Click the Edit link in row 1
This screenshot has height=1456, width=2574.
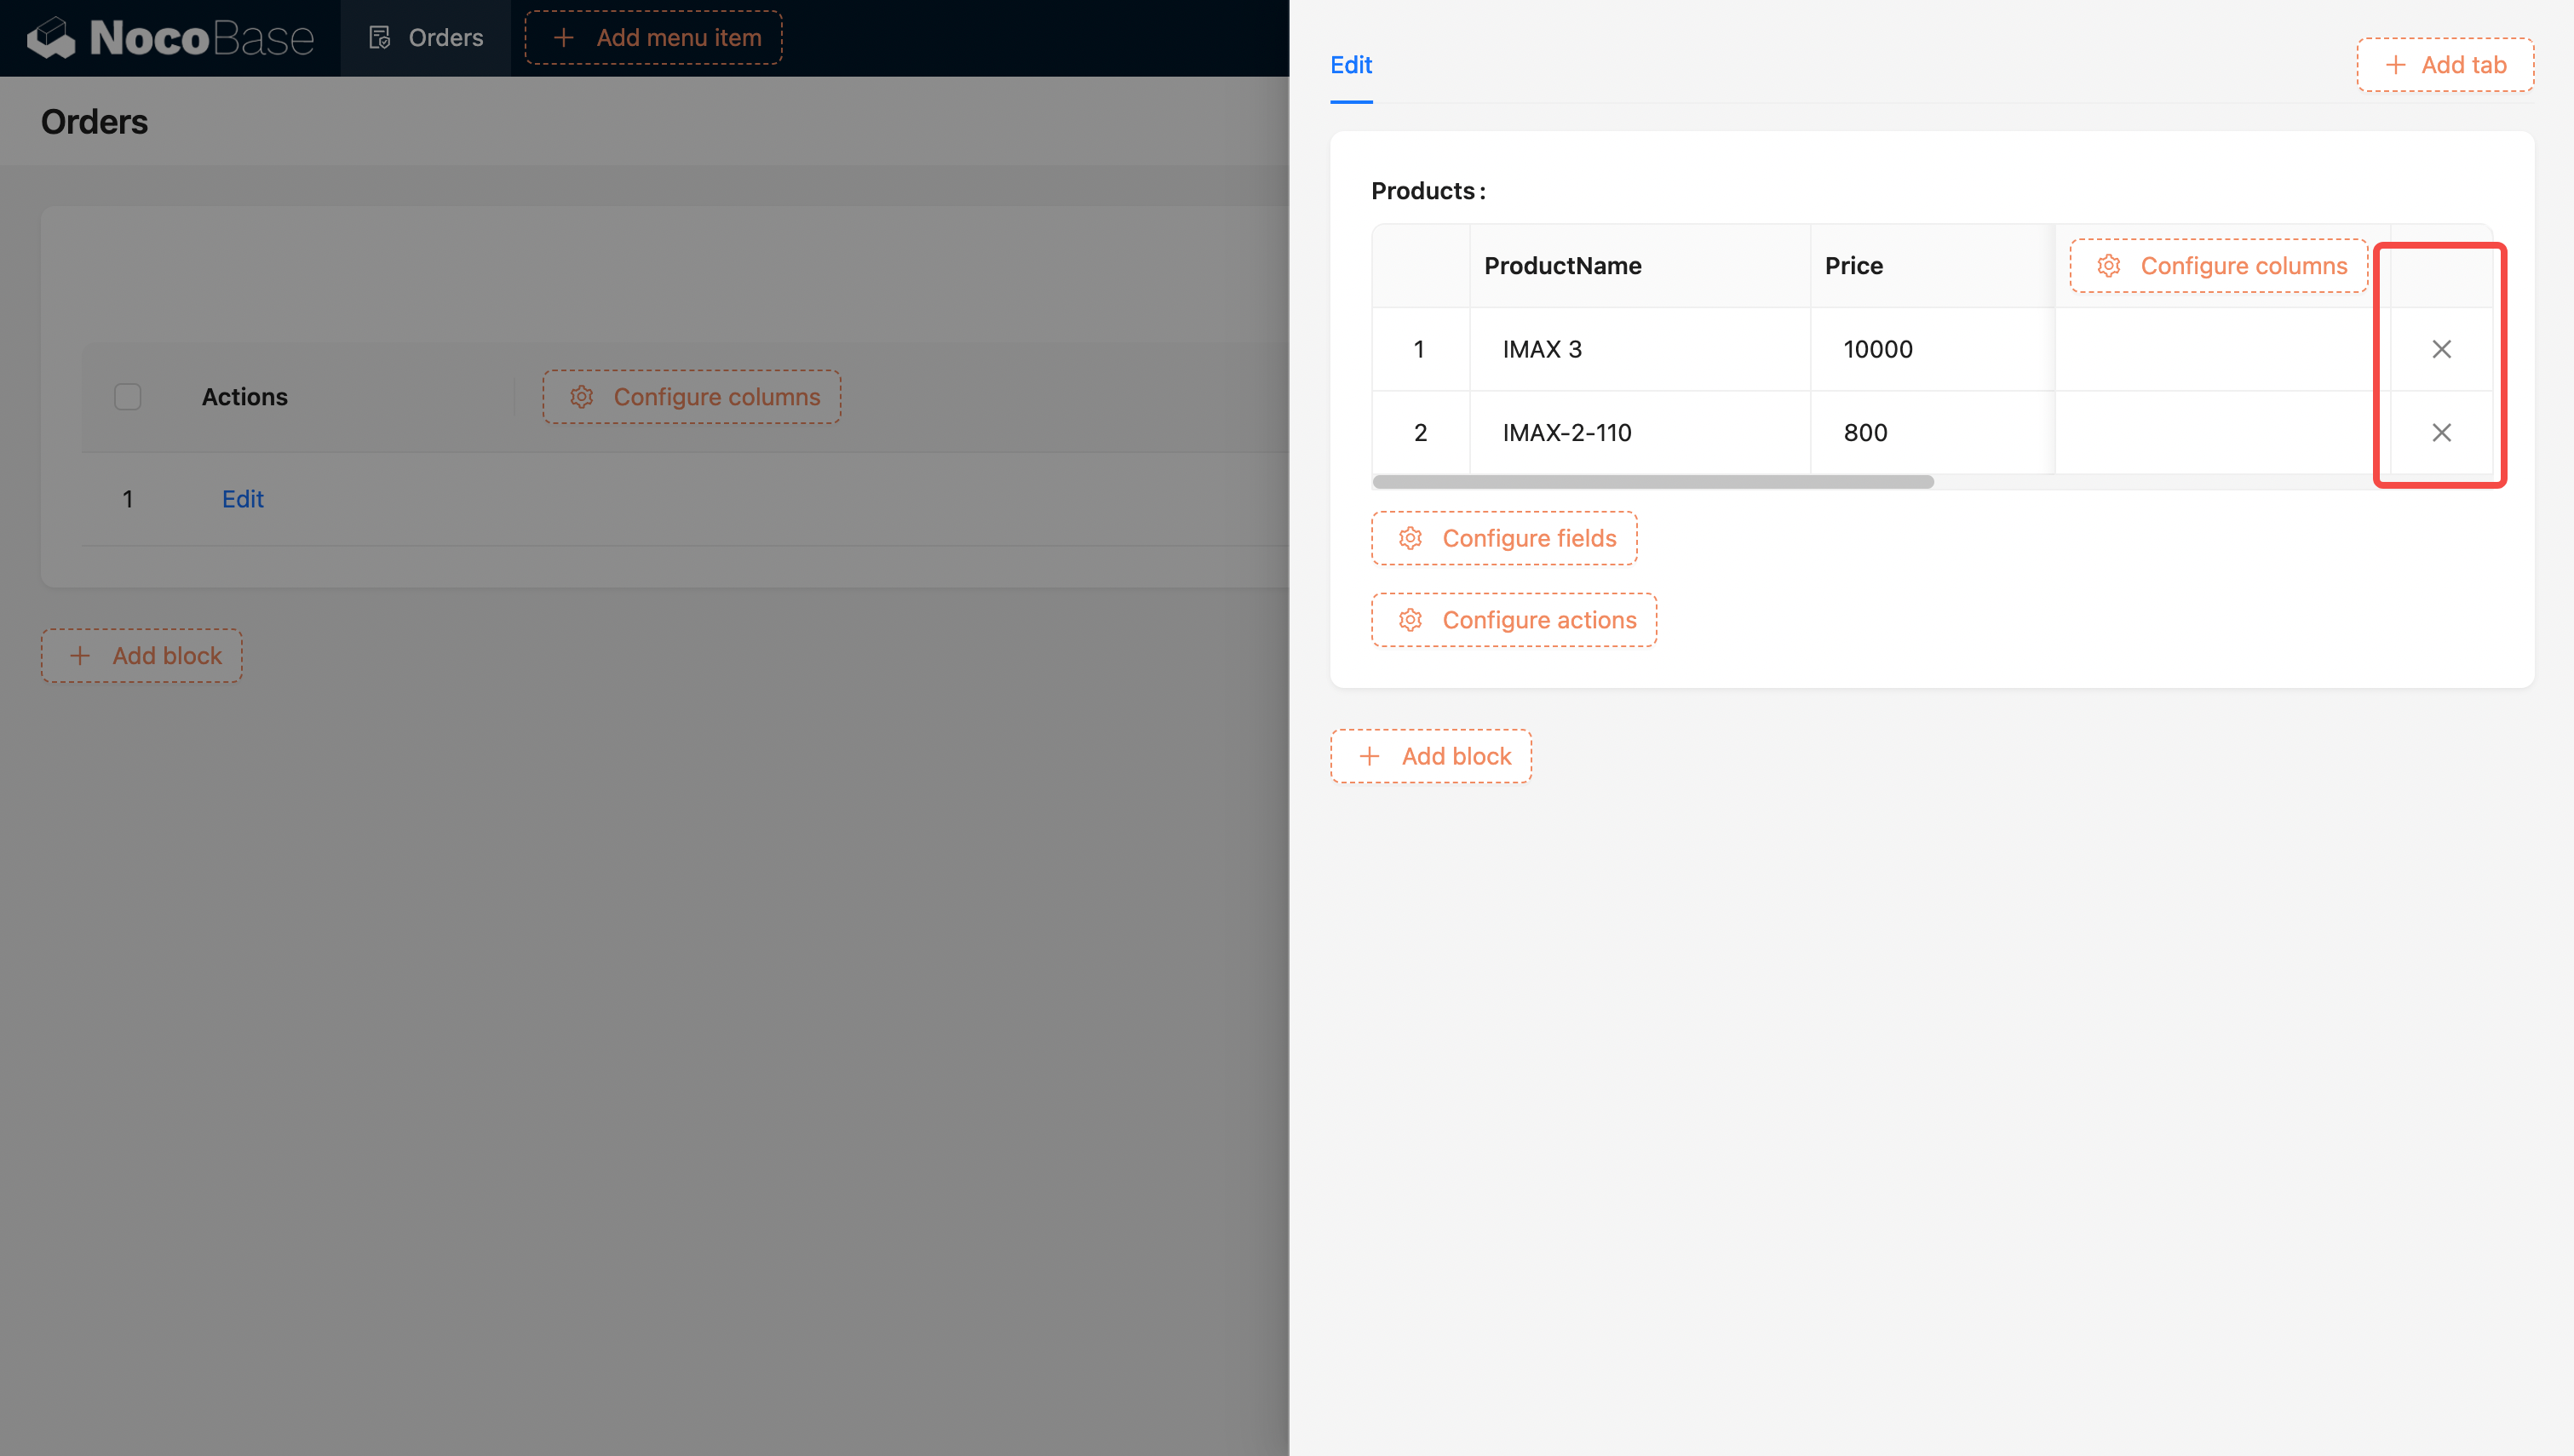pyautogui.click(x=242, y=499)
